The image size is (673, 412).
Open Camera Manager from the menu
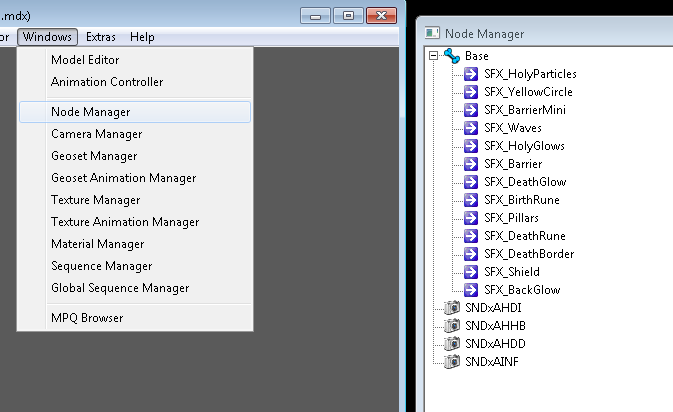click(135, 134)
